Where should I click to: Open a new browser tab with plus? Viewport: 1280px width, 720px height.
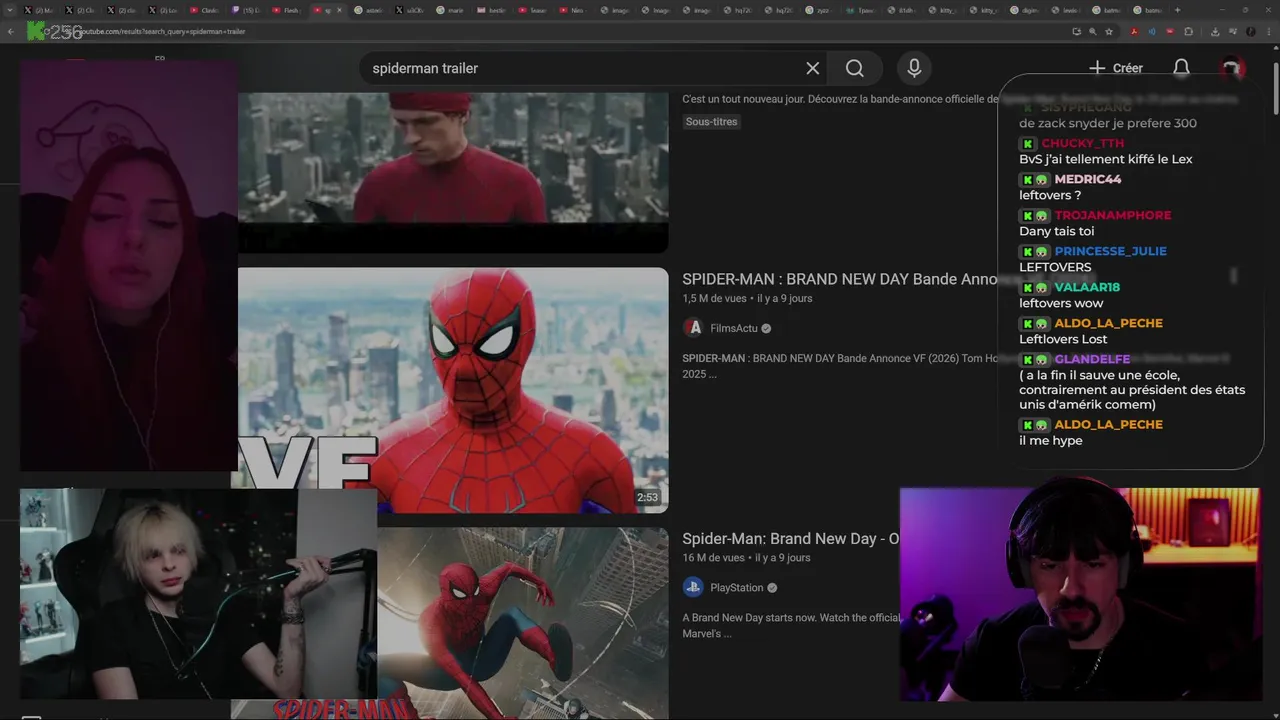coord(1177,10)
